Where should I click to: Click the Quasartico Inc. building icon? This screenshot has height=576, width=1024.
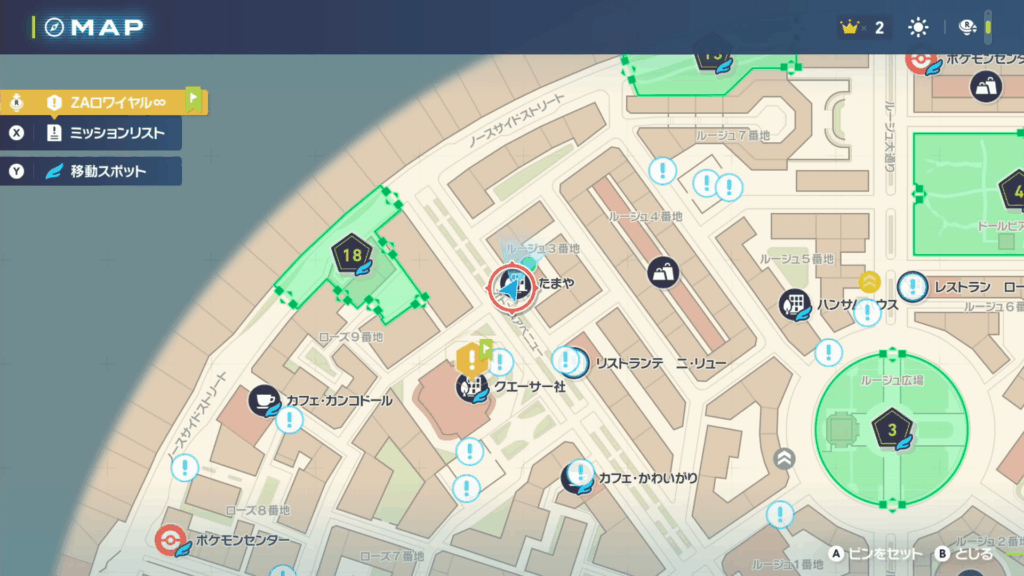(472, 388)
